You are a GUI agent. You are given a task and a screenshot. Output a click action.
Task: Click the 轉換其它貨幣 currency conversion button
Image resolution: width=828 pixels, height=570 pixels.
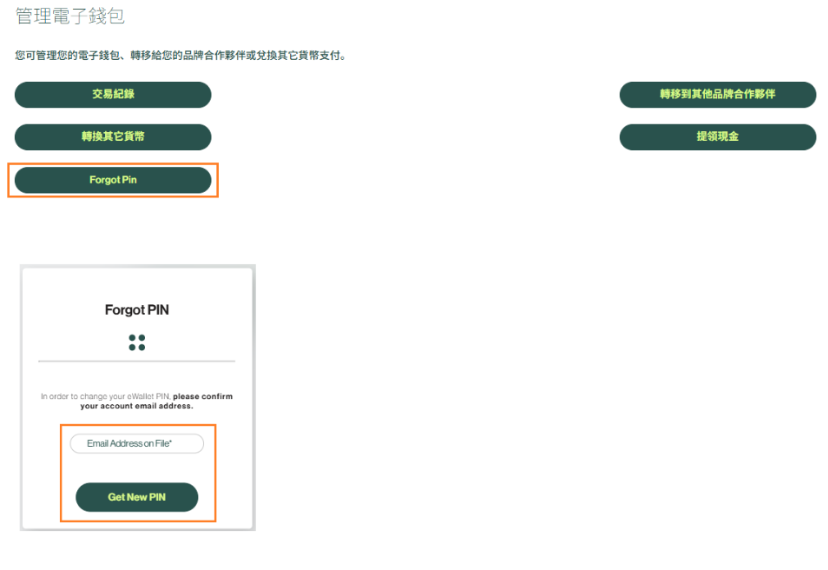(x=113, y=137)
